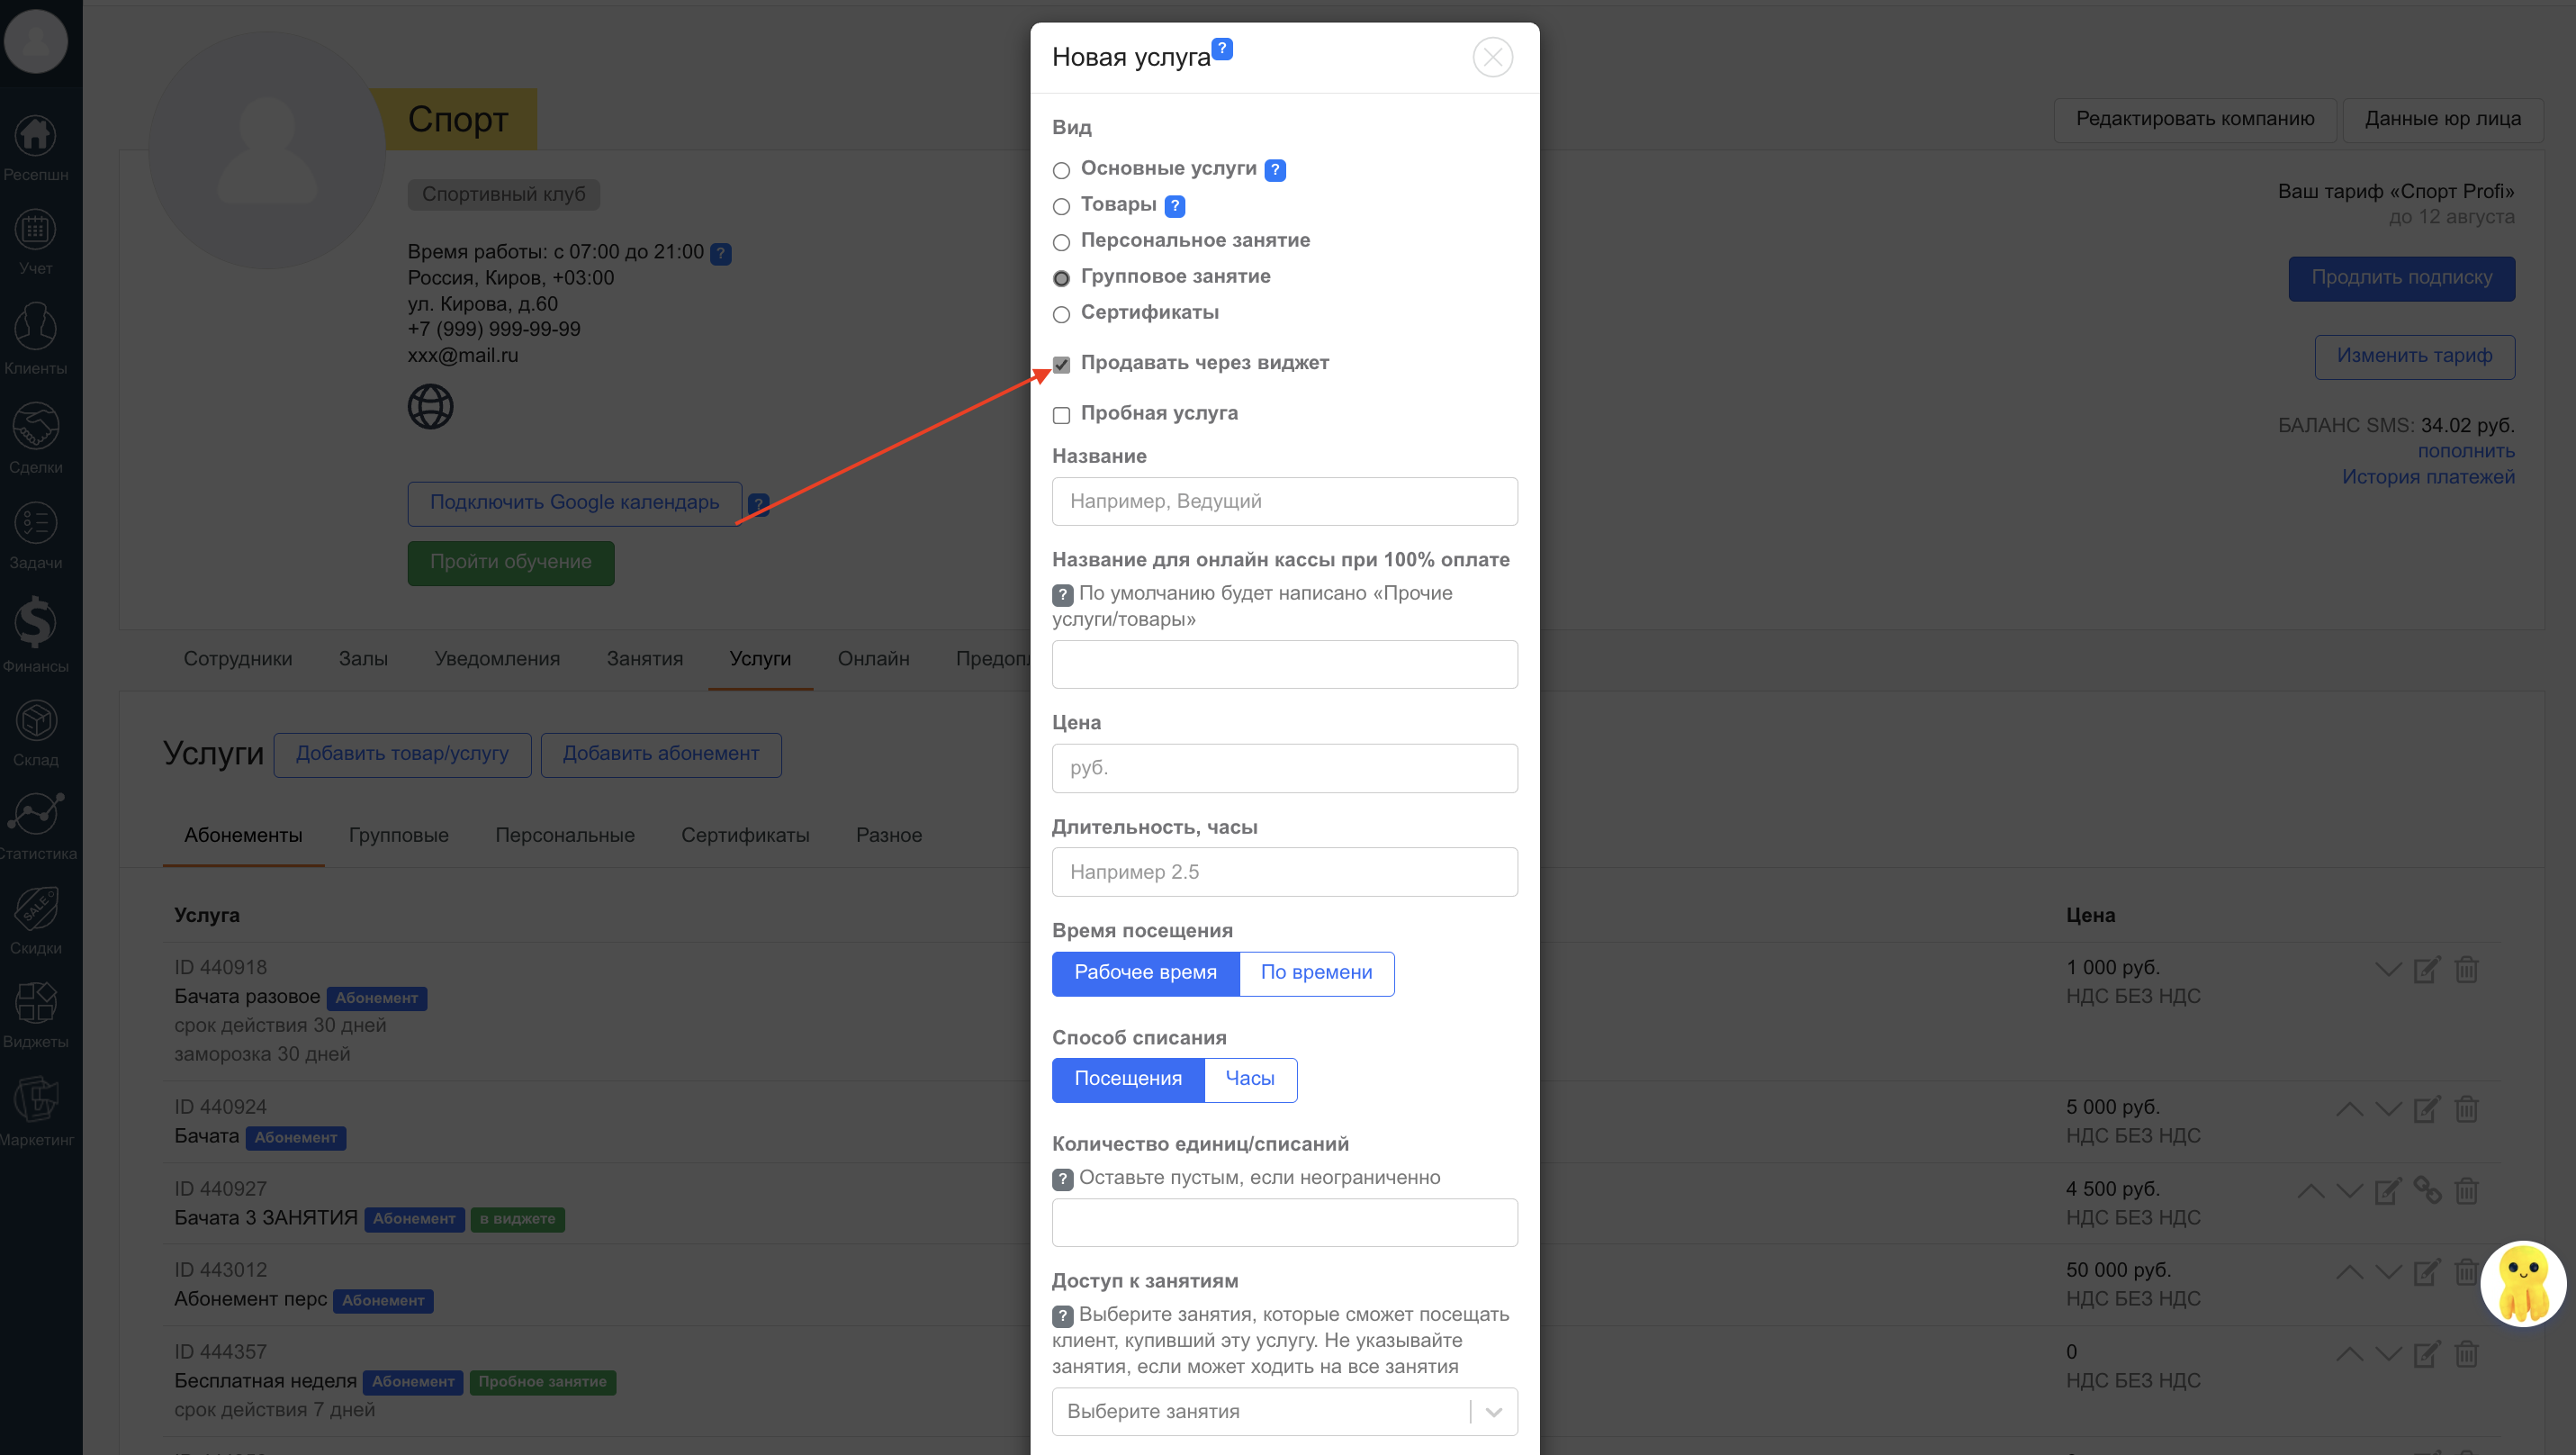Switch visit time to По времени

click(1315, 972)
